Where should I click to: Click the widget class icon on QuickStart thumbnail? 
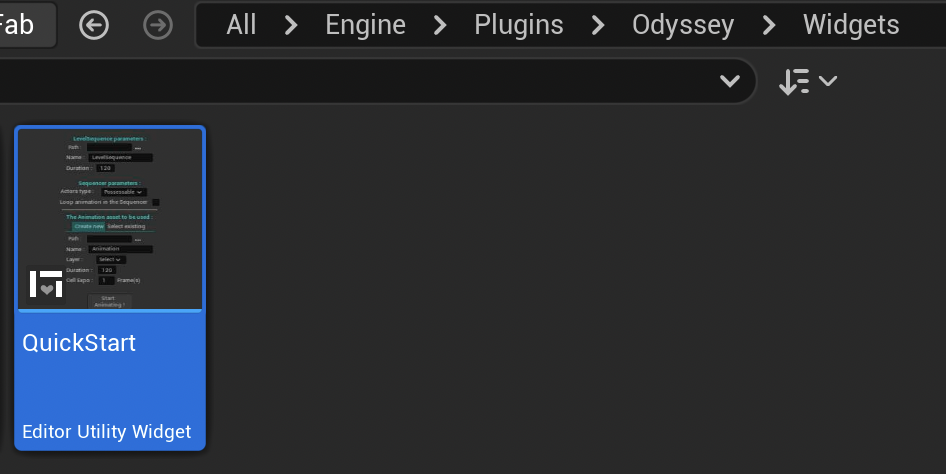[x=46, y=284]
